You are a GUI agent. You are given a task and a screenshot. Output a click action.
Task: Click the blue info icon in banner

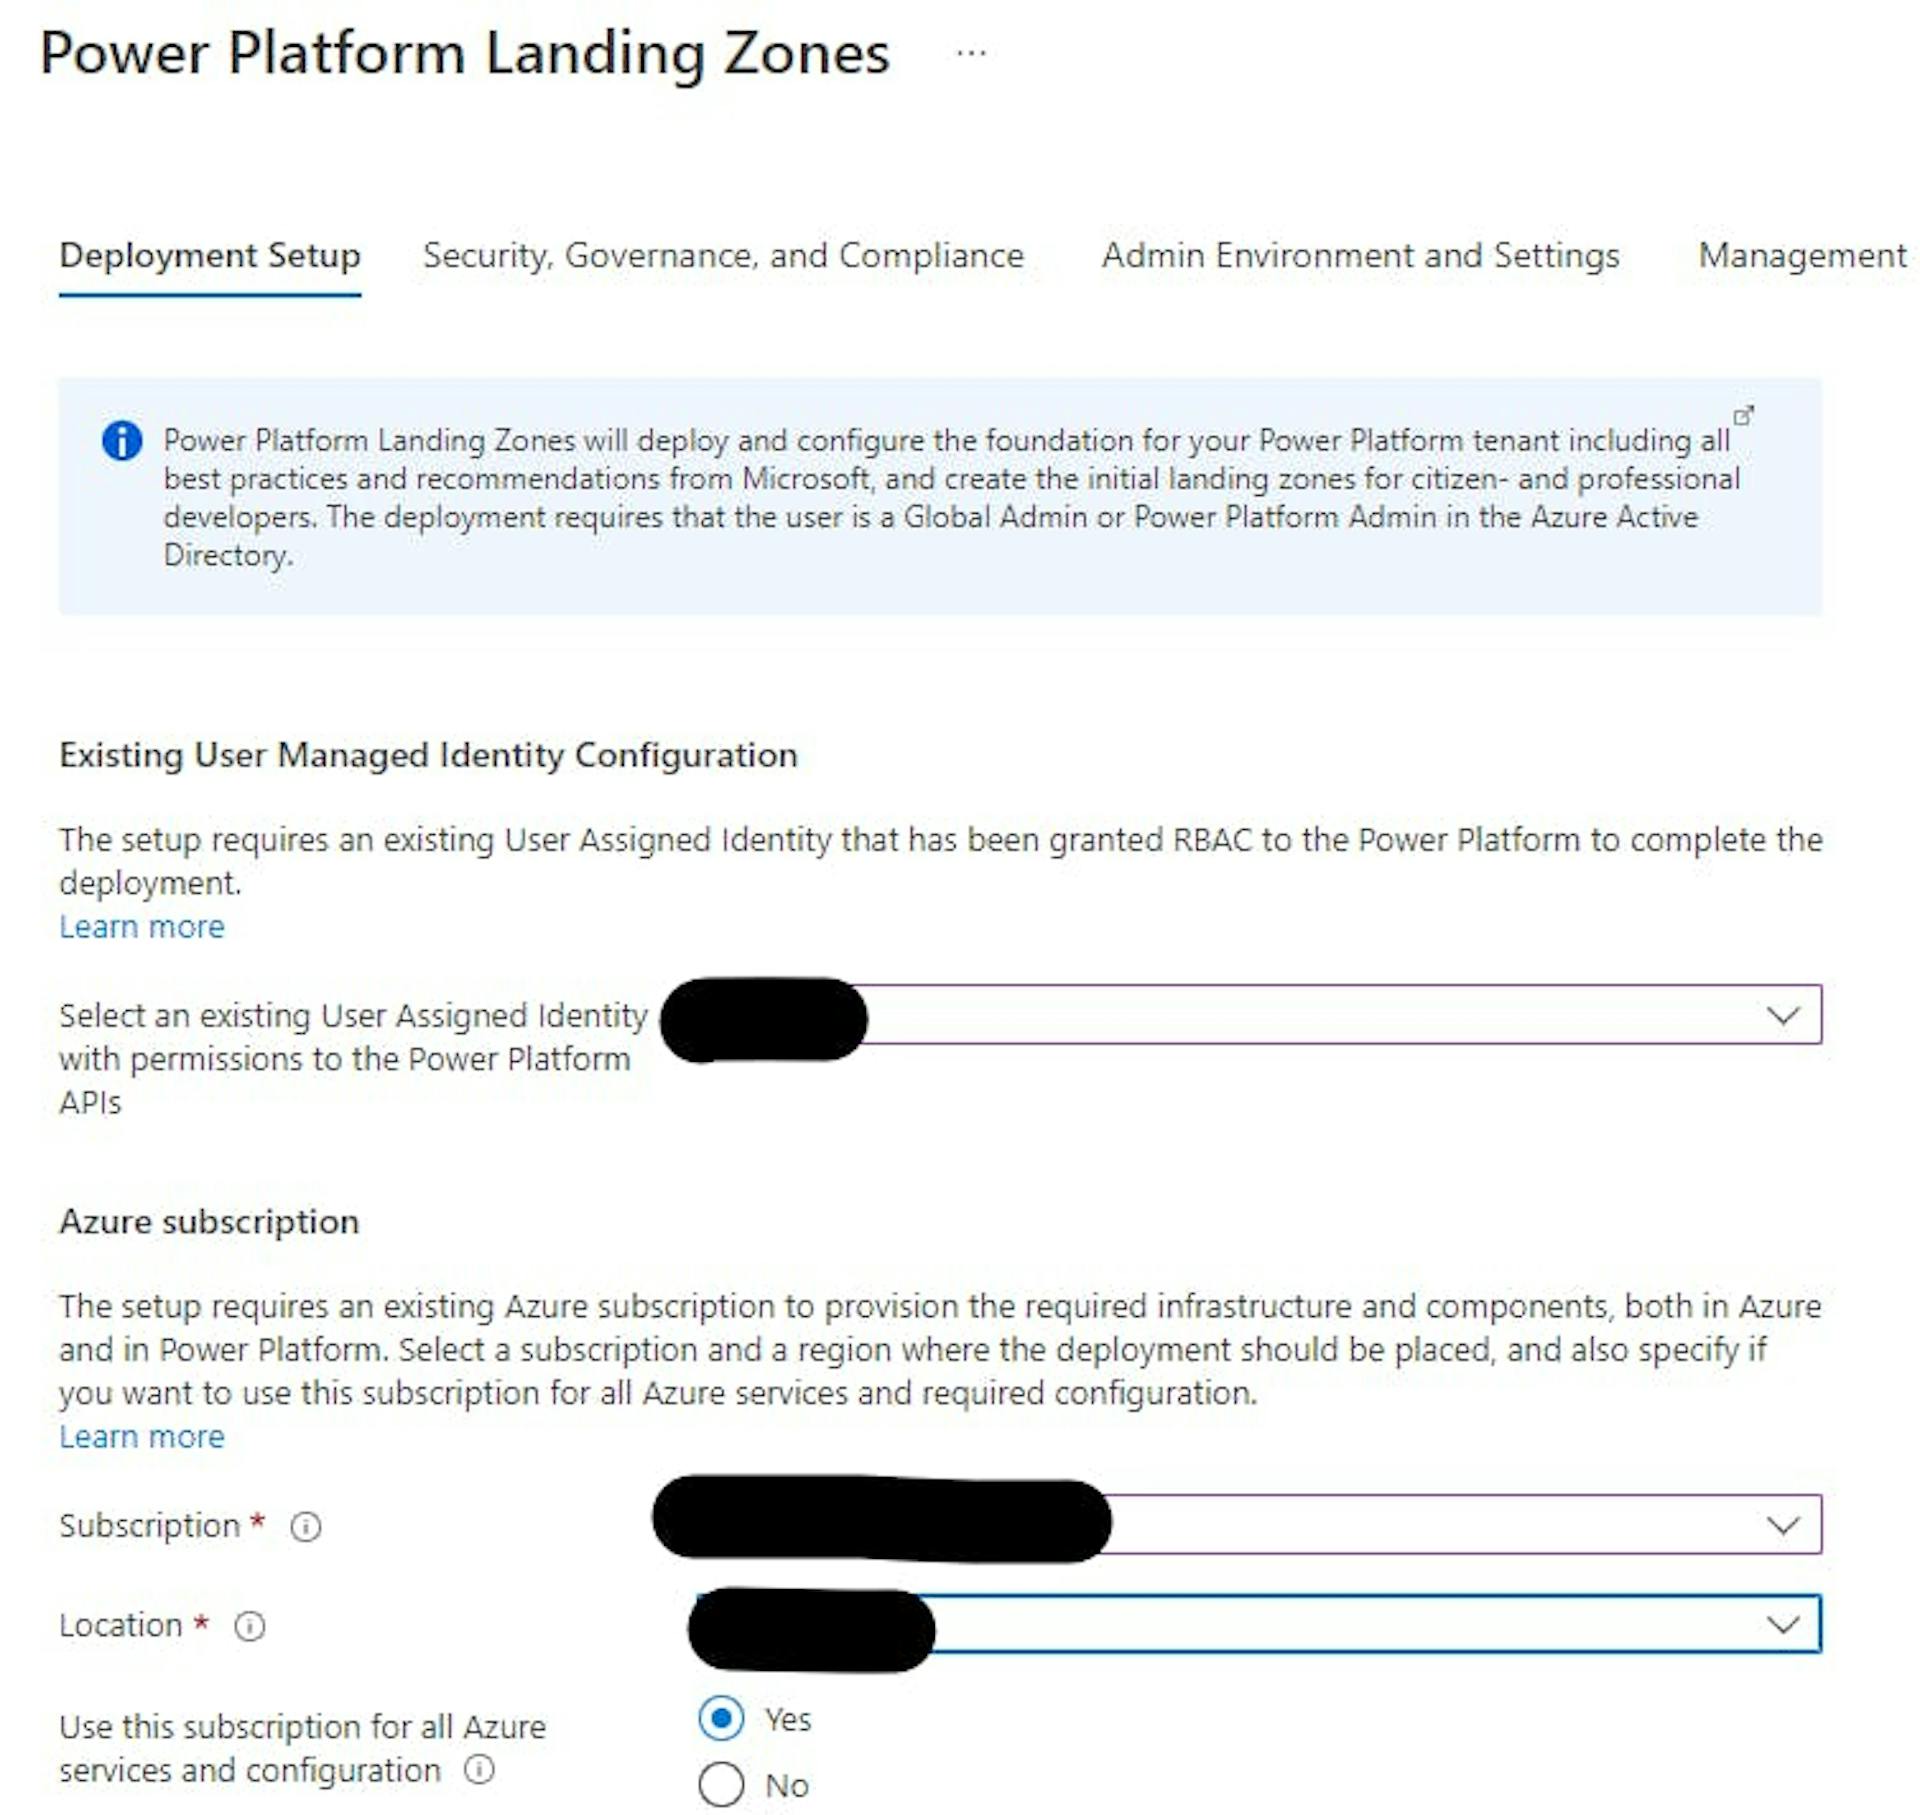122,441
